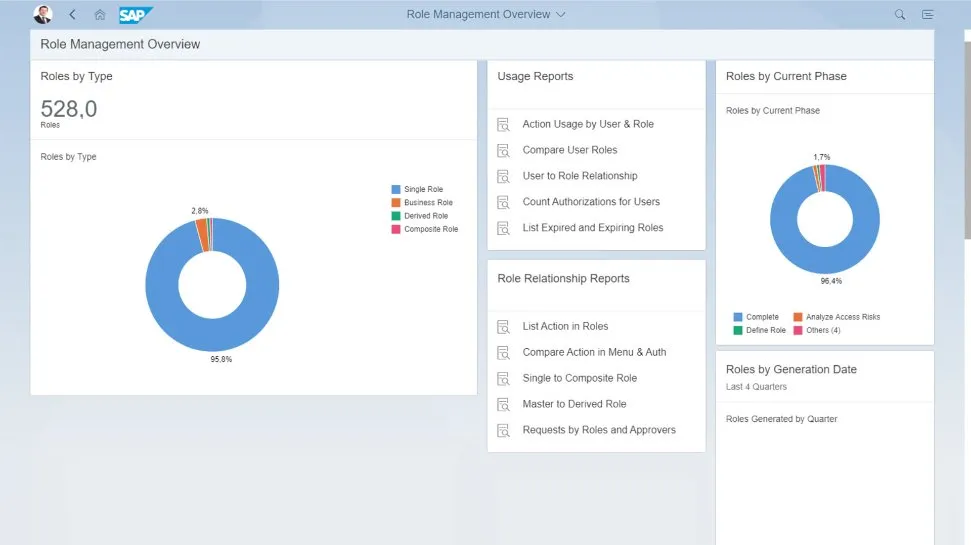Image resolution: width=971 pixels, height=545 pixels.
Task: Open the search magnifier icon
Action: pos(900,15)
